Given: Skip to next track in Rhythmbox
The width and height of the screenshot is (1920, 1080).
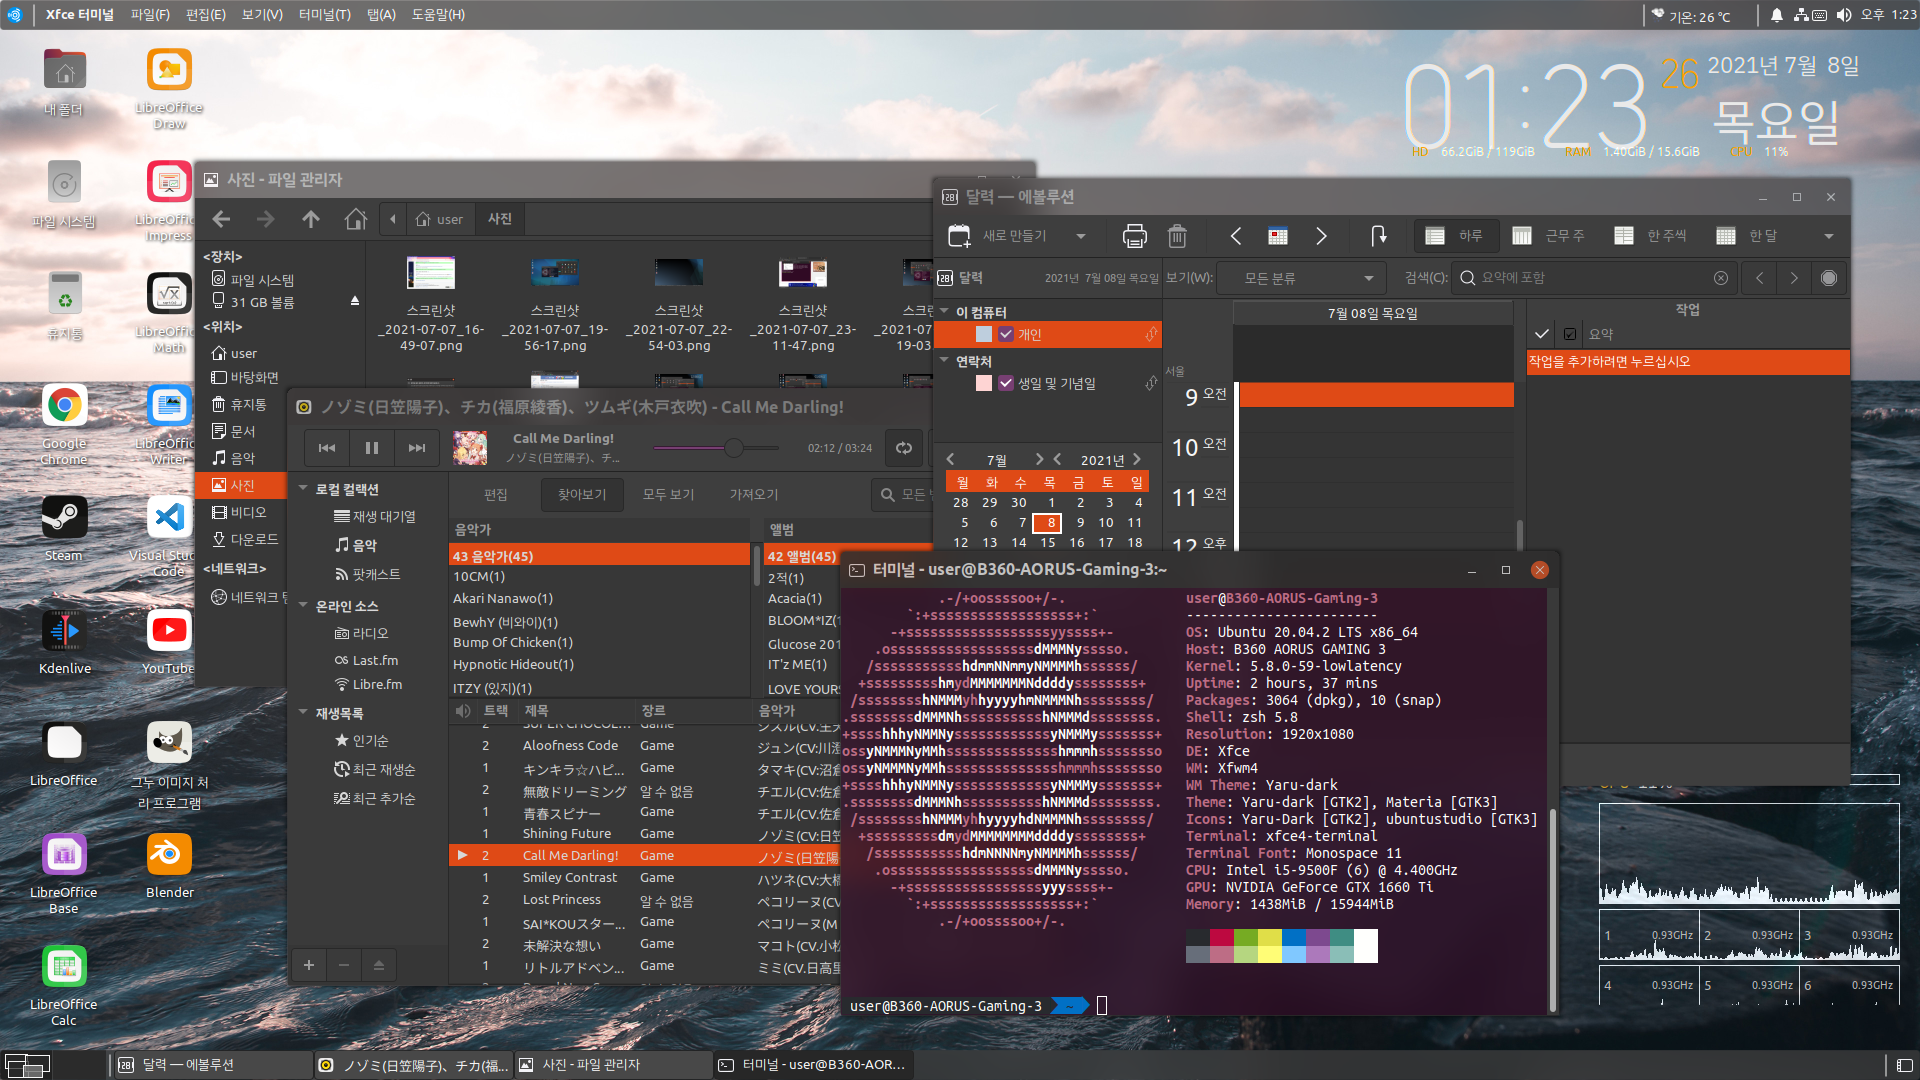Looking at the screenshot, I should coord(417,448).
